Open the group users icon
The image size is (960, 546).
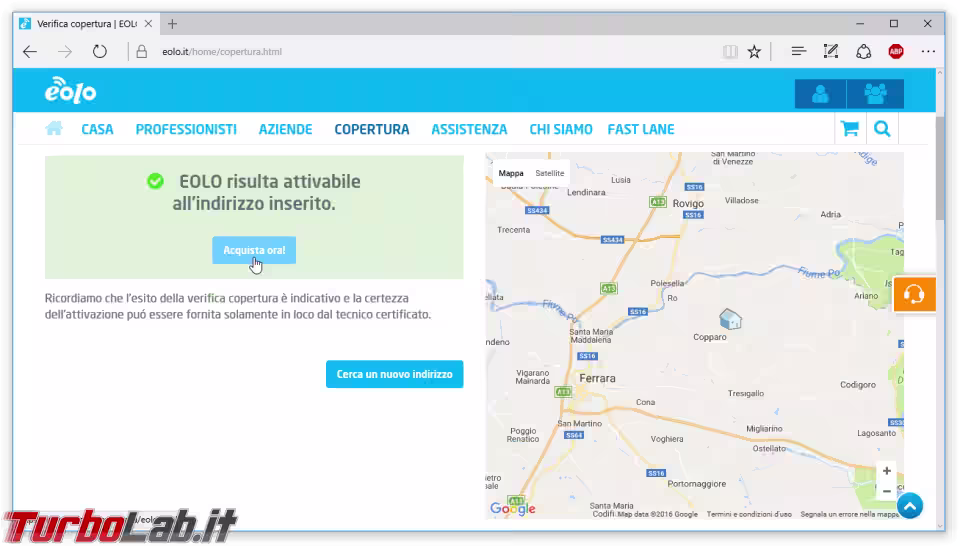click(876, 94)
